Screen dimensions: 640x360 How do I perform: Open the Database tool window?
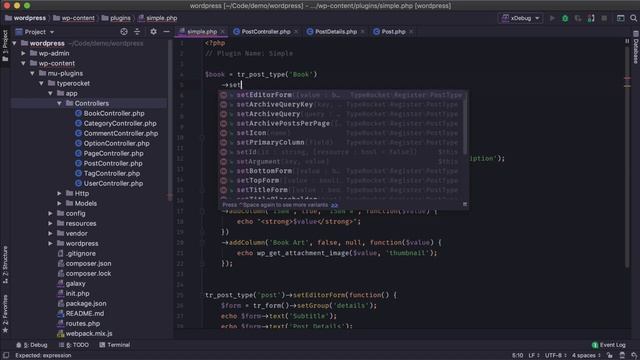click(x=636, y=47)
